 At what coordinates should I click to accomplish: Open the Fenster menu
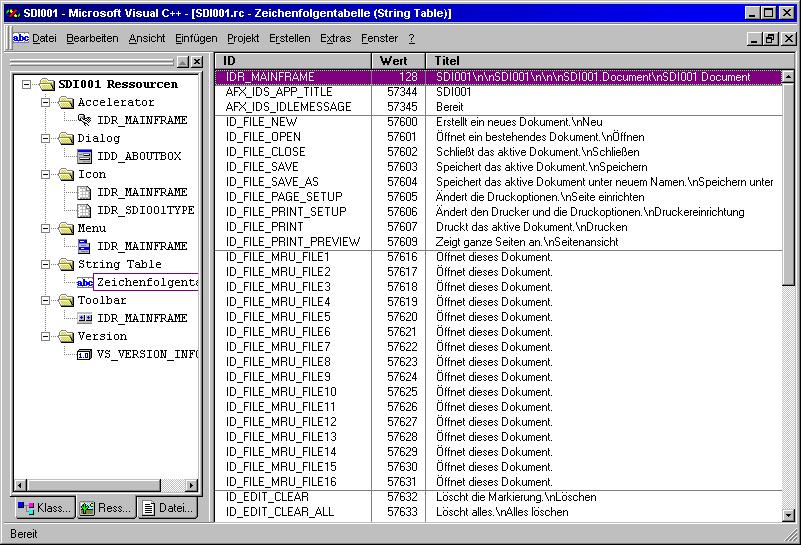pos(380,38)
